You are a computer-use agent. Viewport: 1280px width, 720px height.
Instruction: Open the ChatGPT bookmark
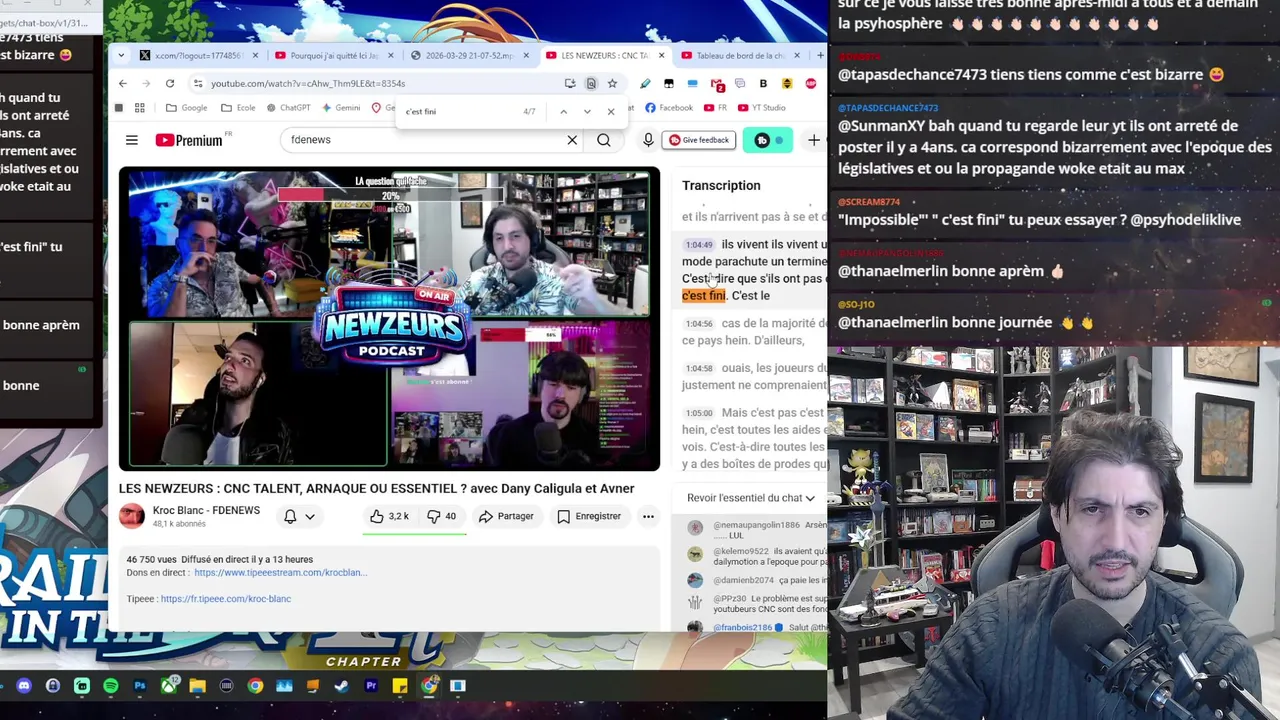point(288,108)
